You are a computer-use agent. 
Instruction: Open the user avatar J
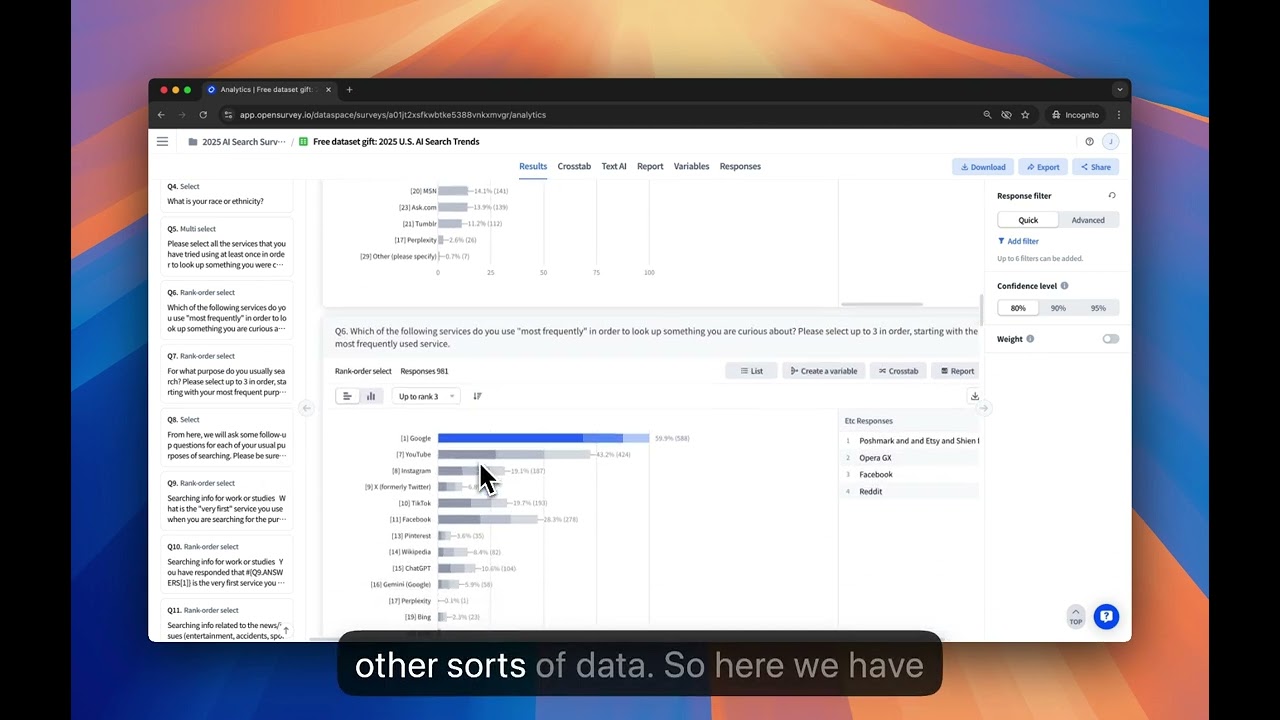1110,142
